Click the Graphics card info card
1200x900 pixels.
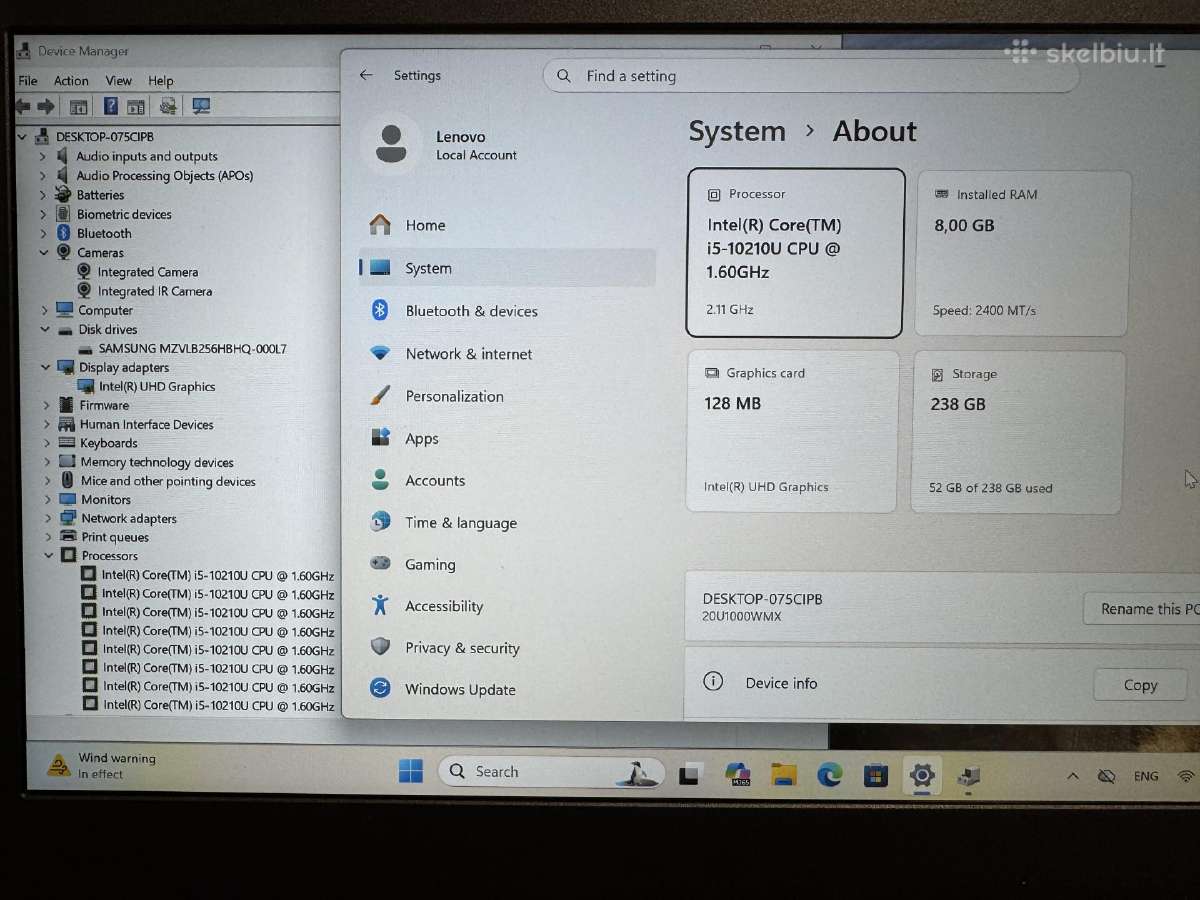click(792, 431)
